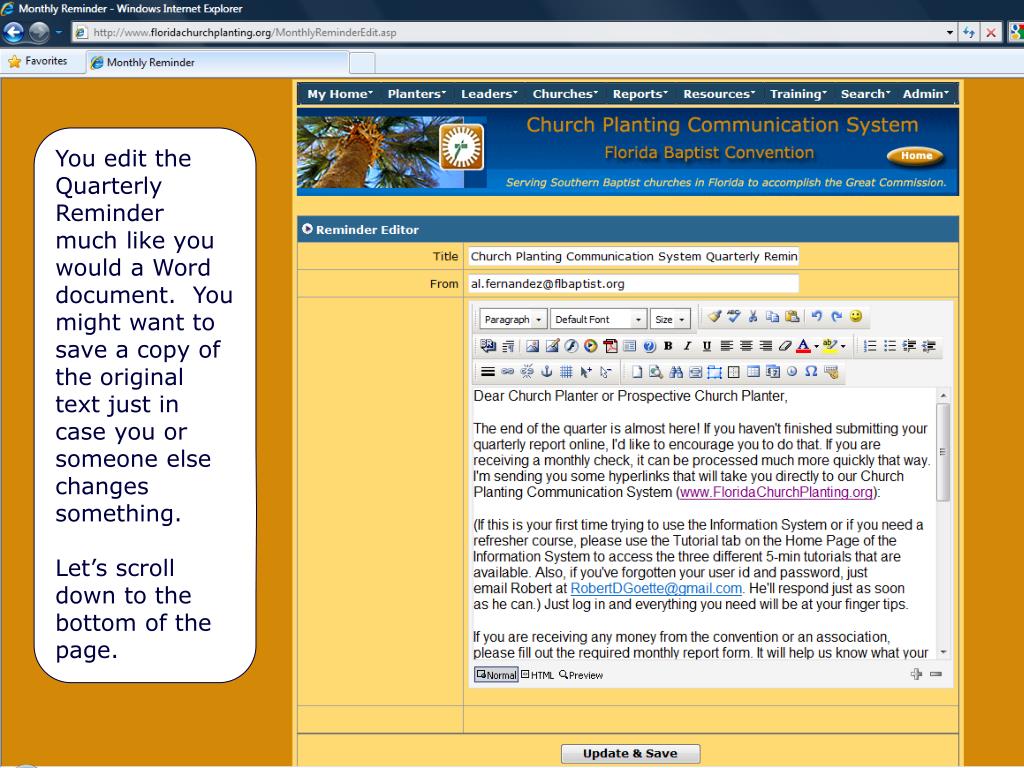Undo the last edit in the editor

pos(816,317)
